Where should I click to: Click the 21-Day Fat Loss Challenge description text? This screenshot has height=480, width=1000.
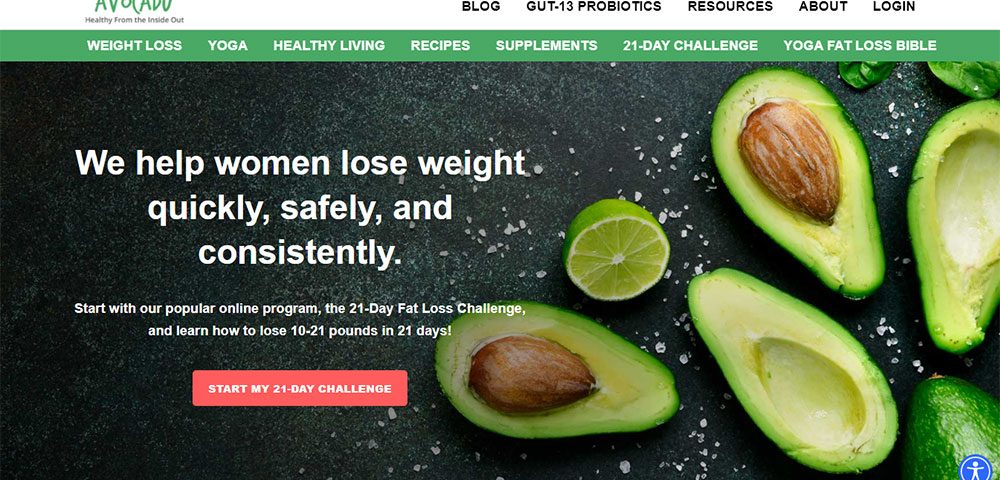300,320
